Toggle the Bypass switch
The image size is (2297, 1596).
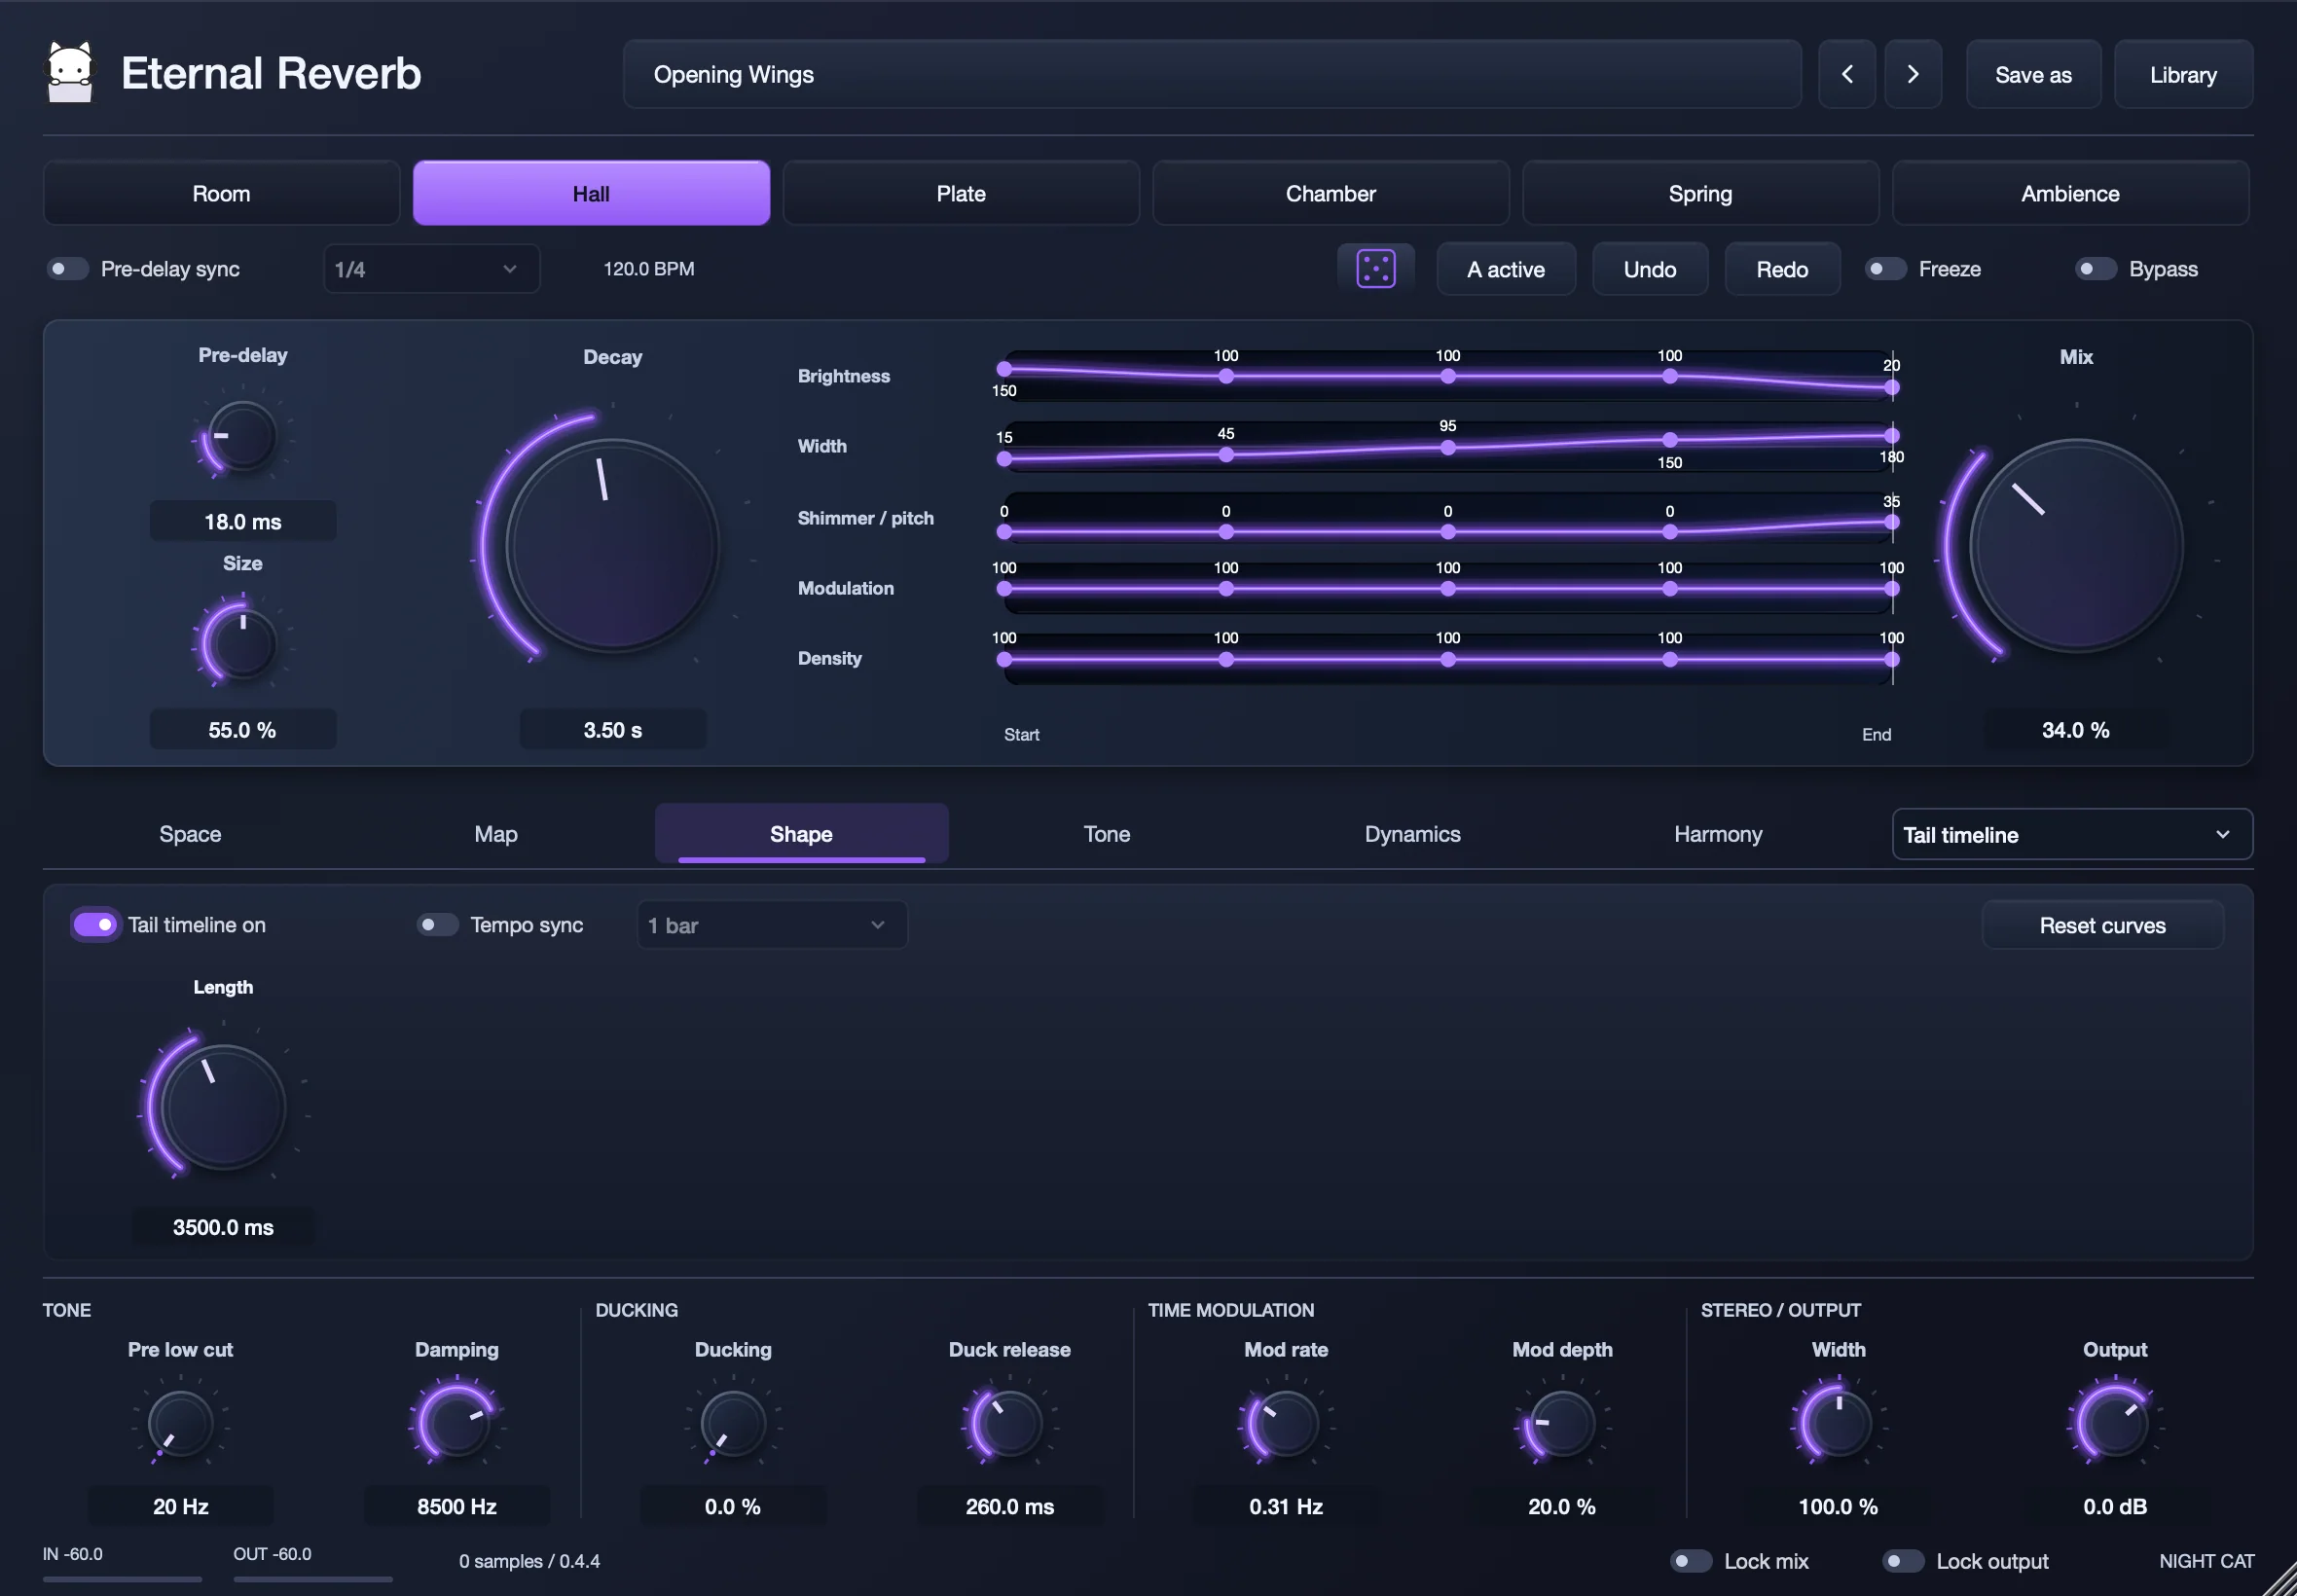point(2095,269)
